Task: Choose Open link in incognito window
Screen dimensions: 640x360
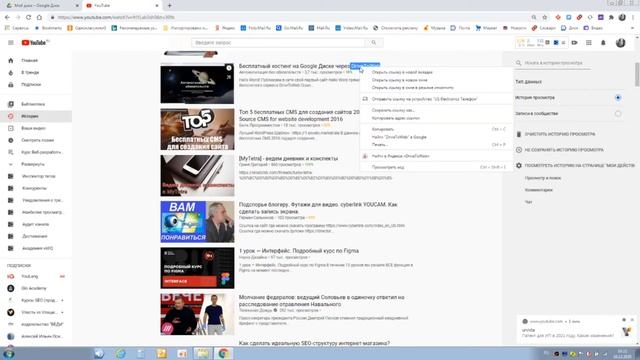Action: tap(436, 88)
